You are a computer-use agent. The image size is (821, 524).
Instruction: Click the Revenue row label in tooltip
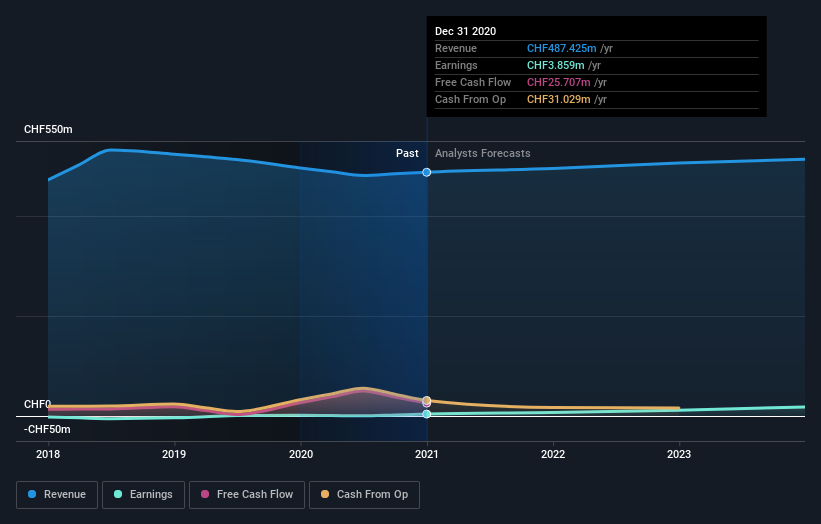click(x=456, y=48)
